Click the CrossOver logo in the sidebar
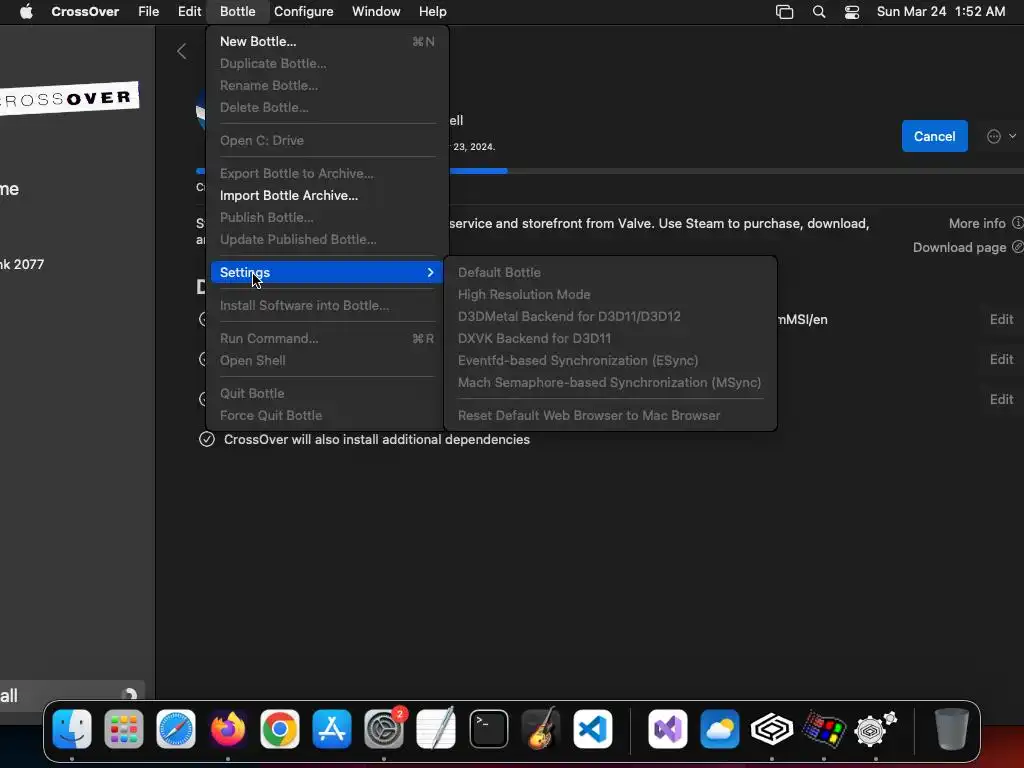The height and width of the screenshot is (768, 1024). pos(69,99)
